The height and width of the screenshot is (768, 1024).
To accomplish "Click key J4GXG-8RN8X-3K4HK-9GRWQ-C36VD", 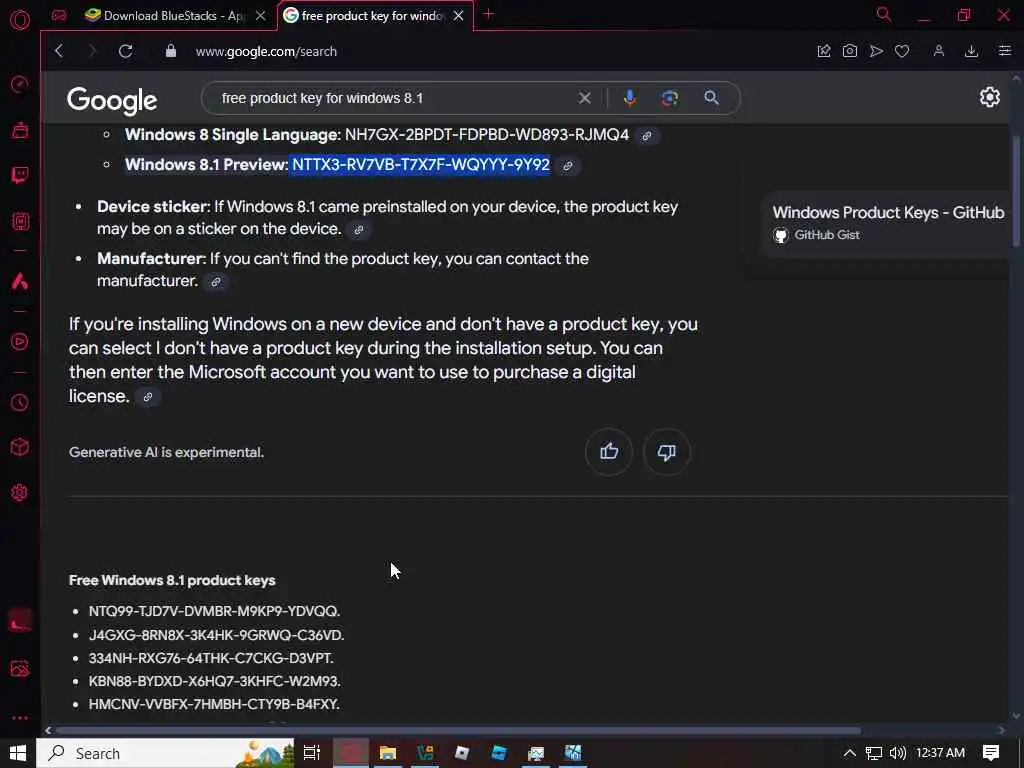I will [216, 635].
